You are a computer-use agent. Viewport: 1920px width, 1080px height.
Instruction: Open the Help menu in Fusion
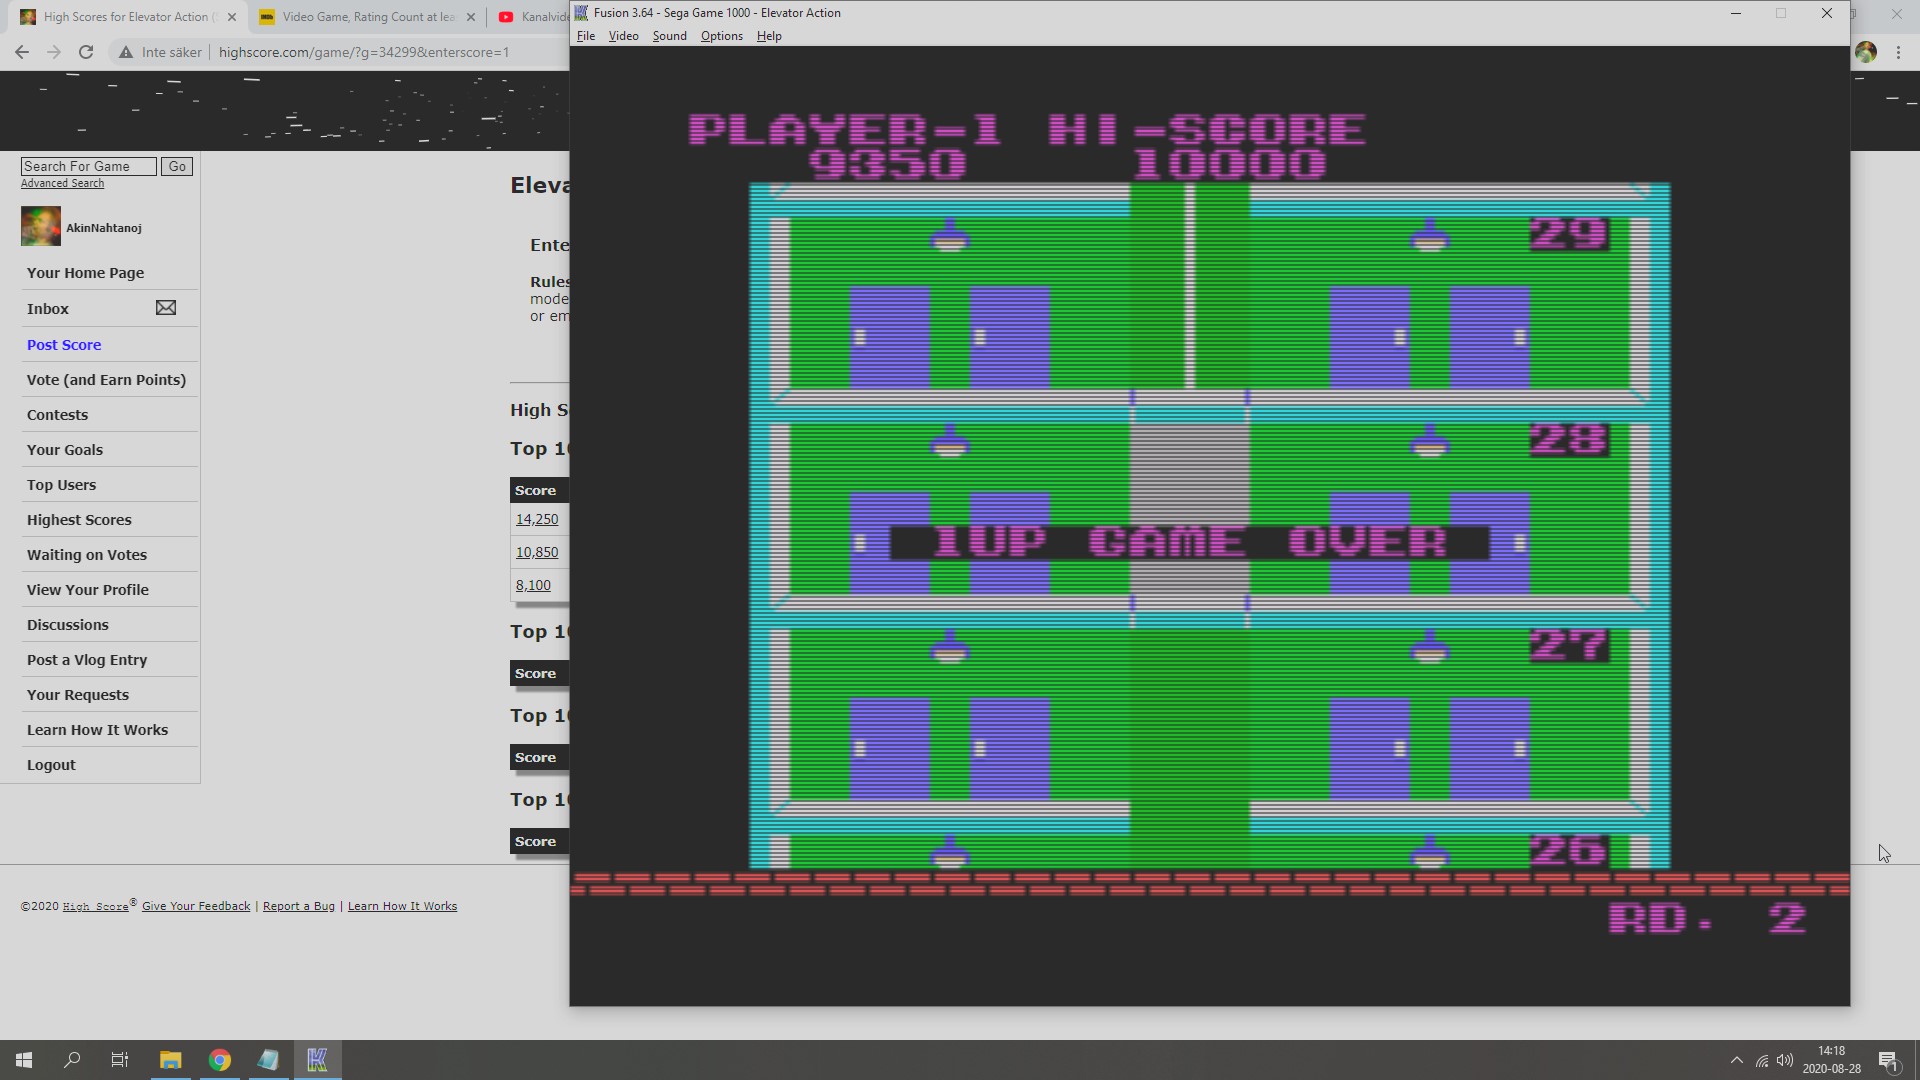(x=769, y=36)
